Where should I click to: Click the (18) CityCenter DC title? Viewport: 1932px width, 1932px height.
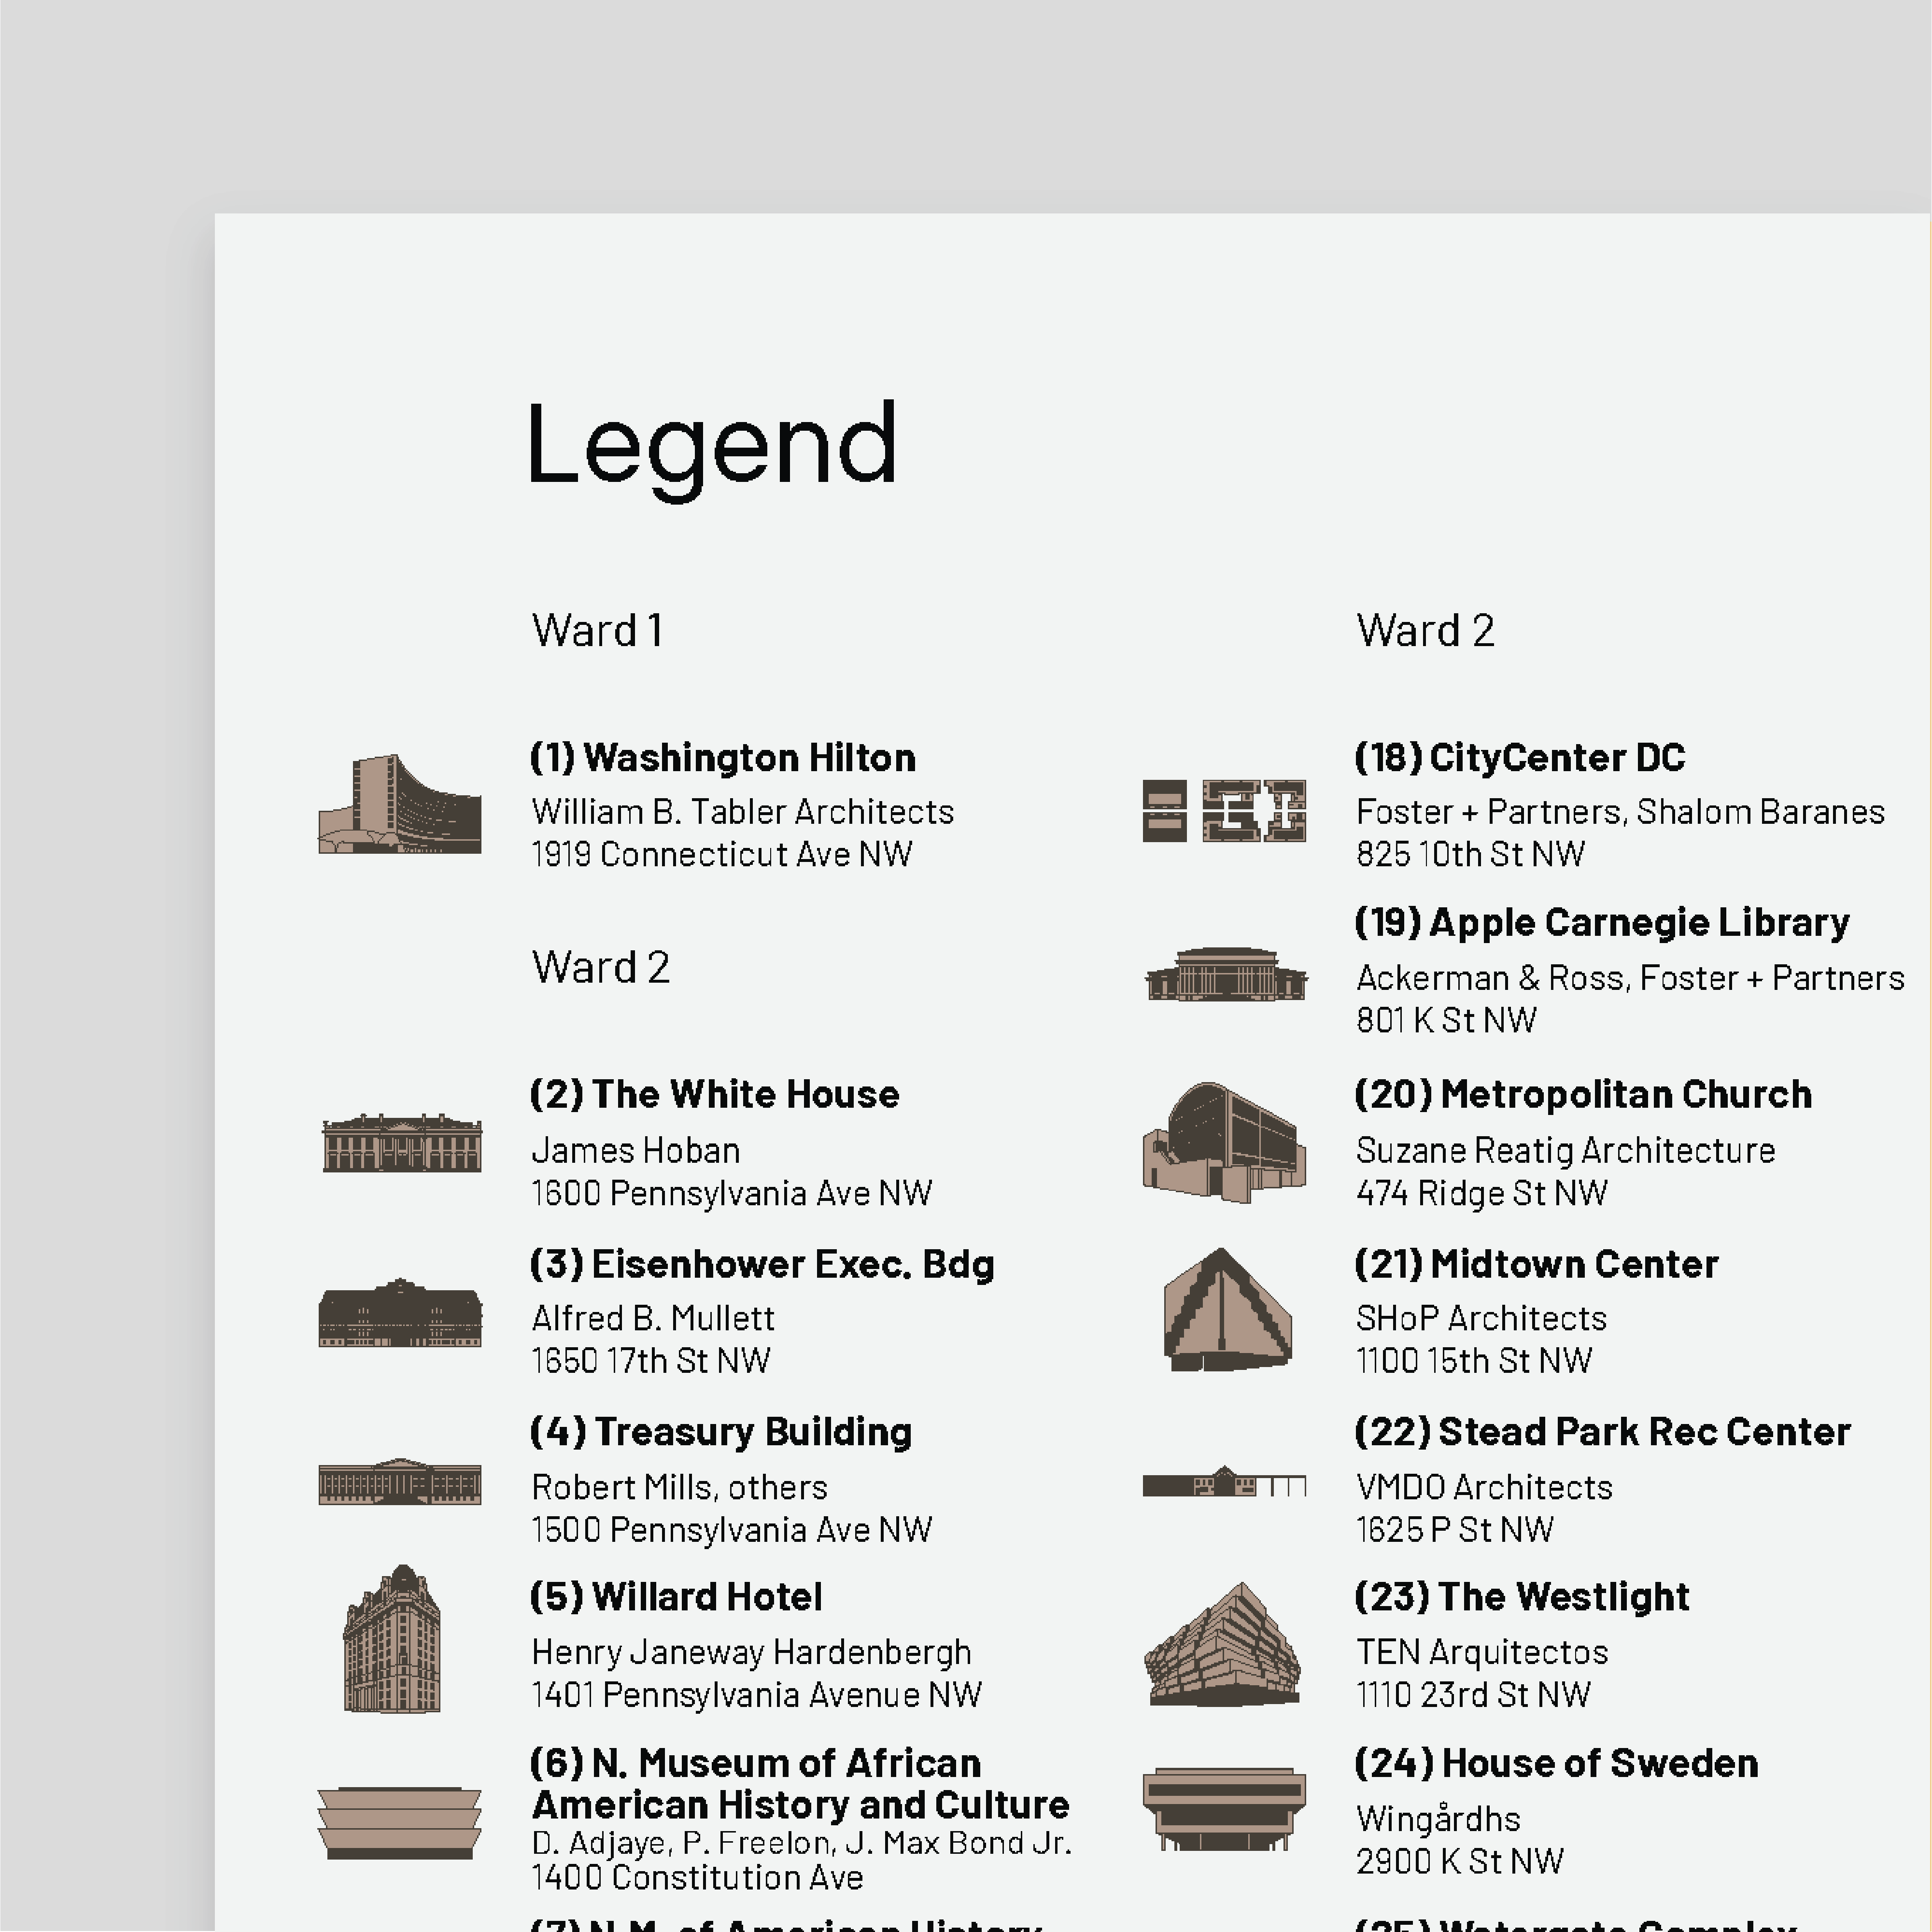point(1520,758)
